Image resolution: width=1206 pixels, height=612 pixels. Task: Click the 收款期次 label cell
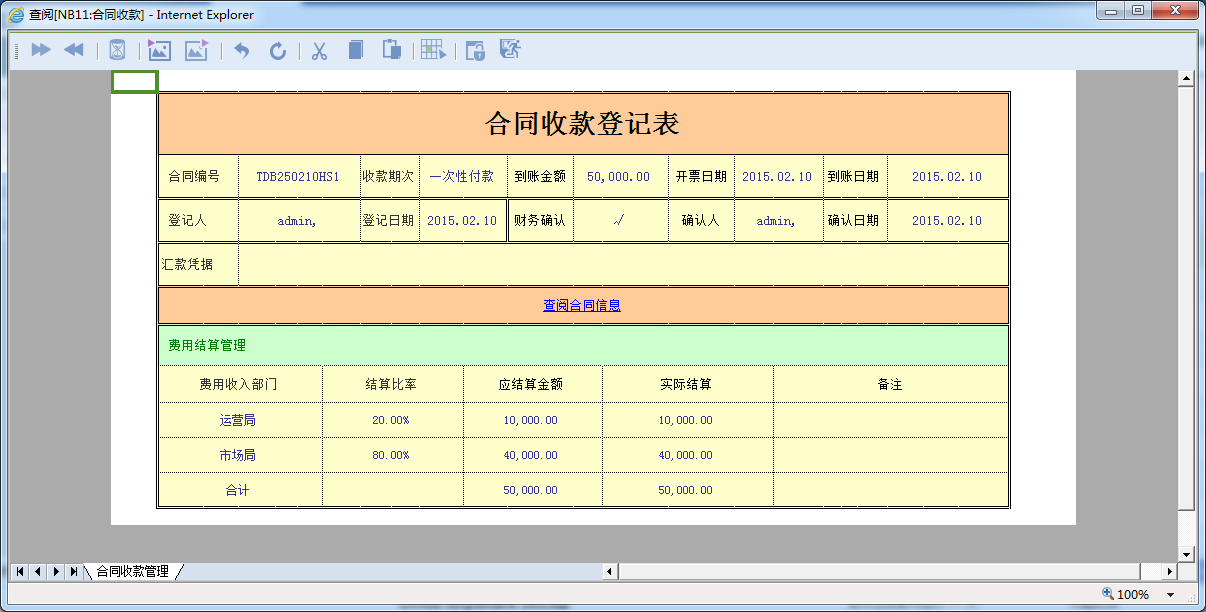tap(389, 177)
